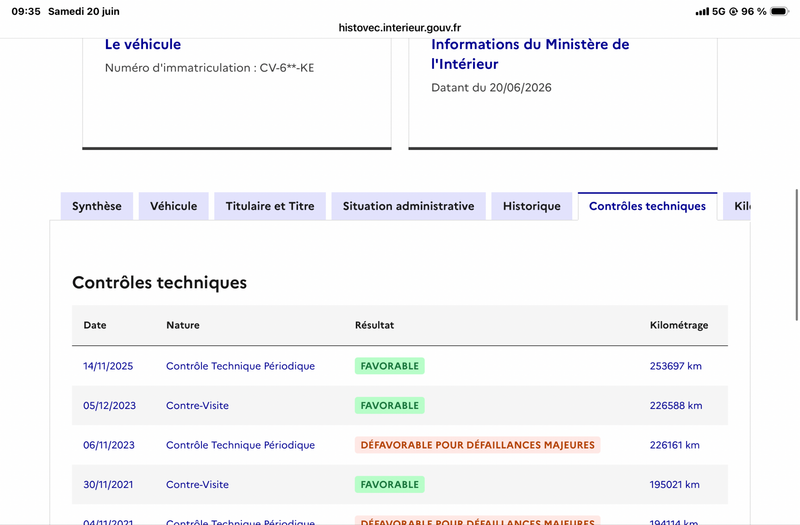The image size is (800, 525).
Task: Tap the Favorable badge for 14/11/2025
Action: click(390, 366)
